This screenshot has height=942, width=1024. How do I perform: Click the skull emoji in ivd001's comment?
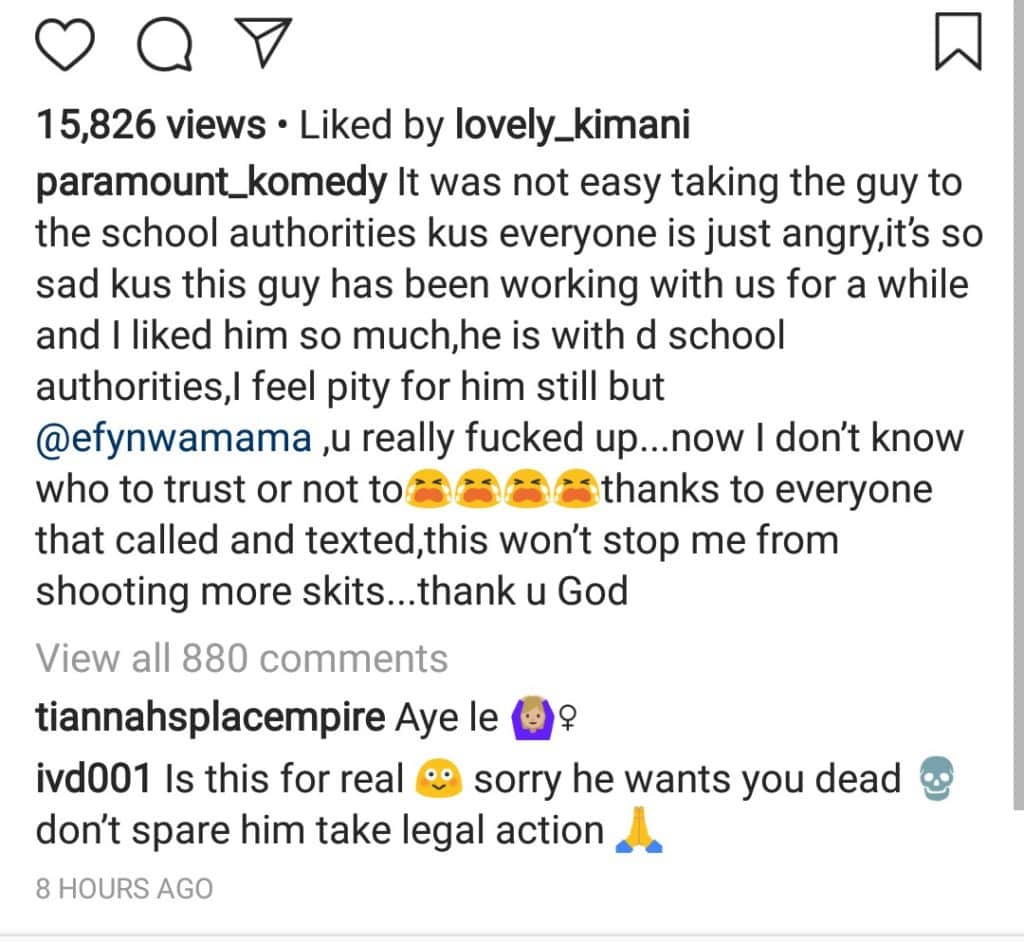coord(934,778)
